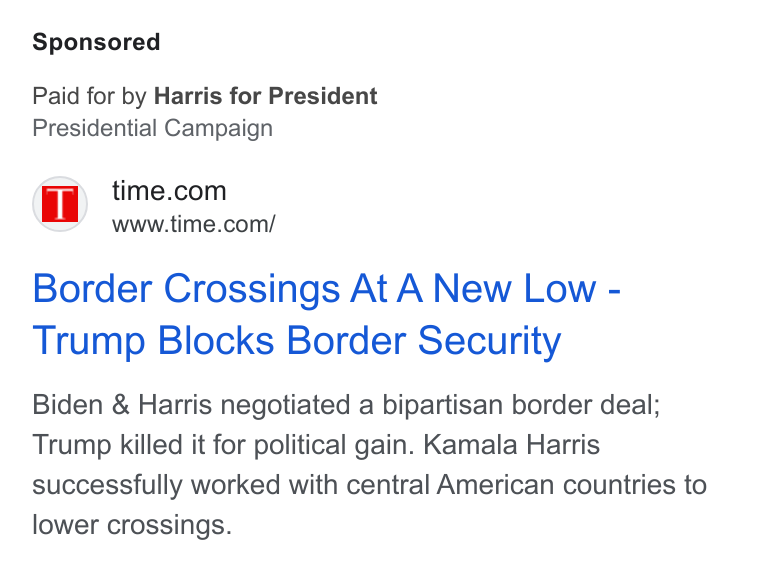
Task: Select the bold Harris for President advertiser name
Action: point(266,95)
